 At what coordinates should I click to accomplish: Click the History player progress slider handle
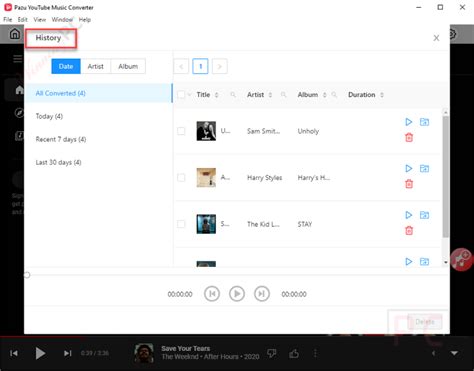tap(27, 275)
